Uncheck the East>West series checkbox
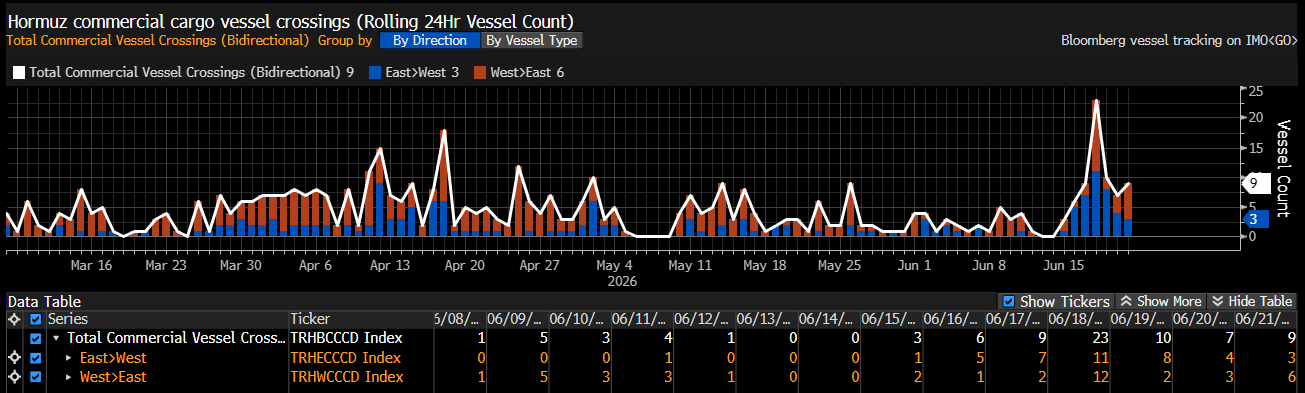Screen dimensions: 1305x393 [x=37, y=358]
